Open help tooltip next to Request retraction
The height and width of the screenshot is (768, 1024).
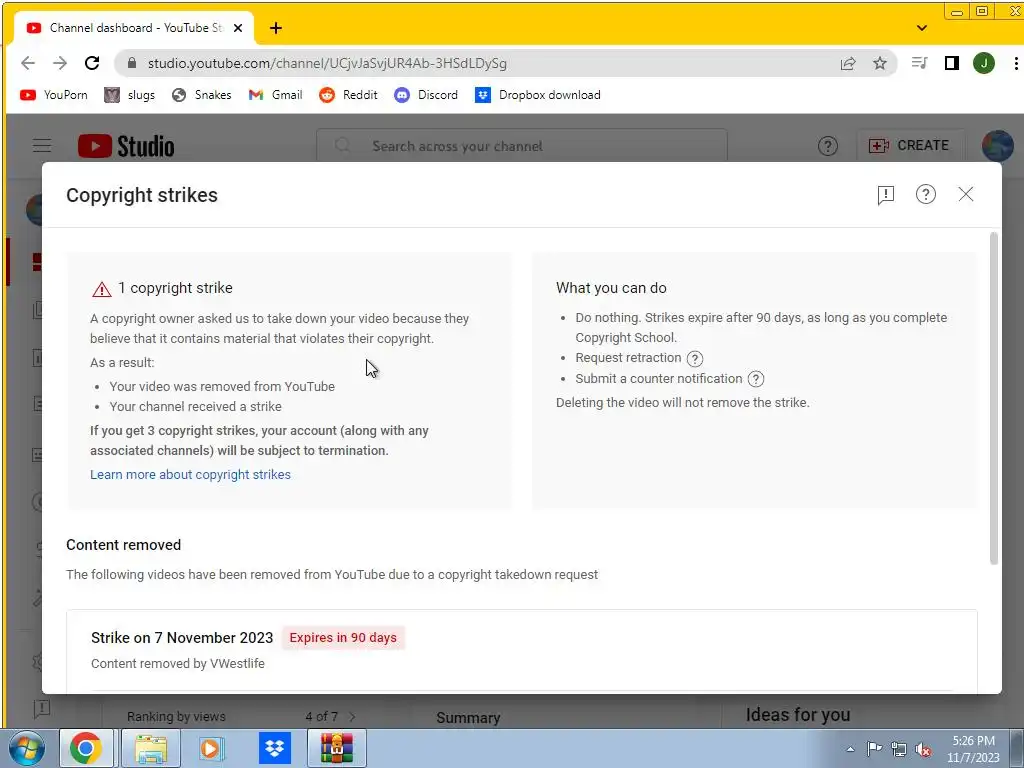695,359
